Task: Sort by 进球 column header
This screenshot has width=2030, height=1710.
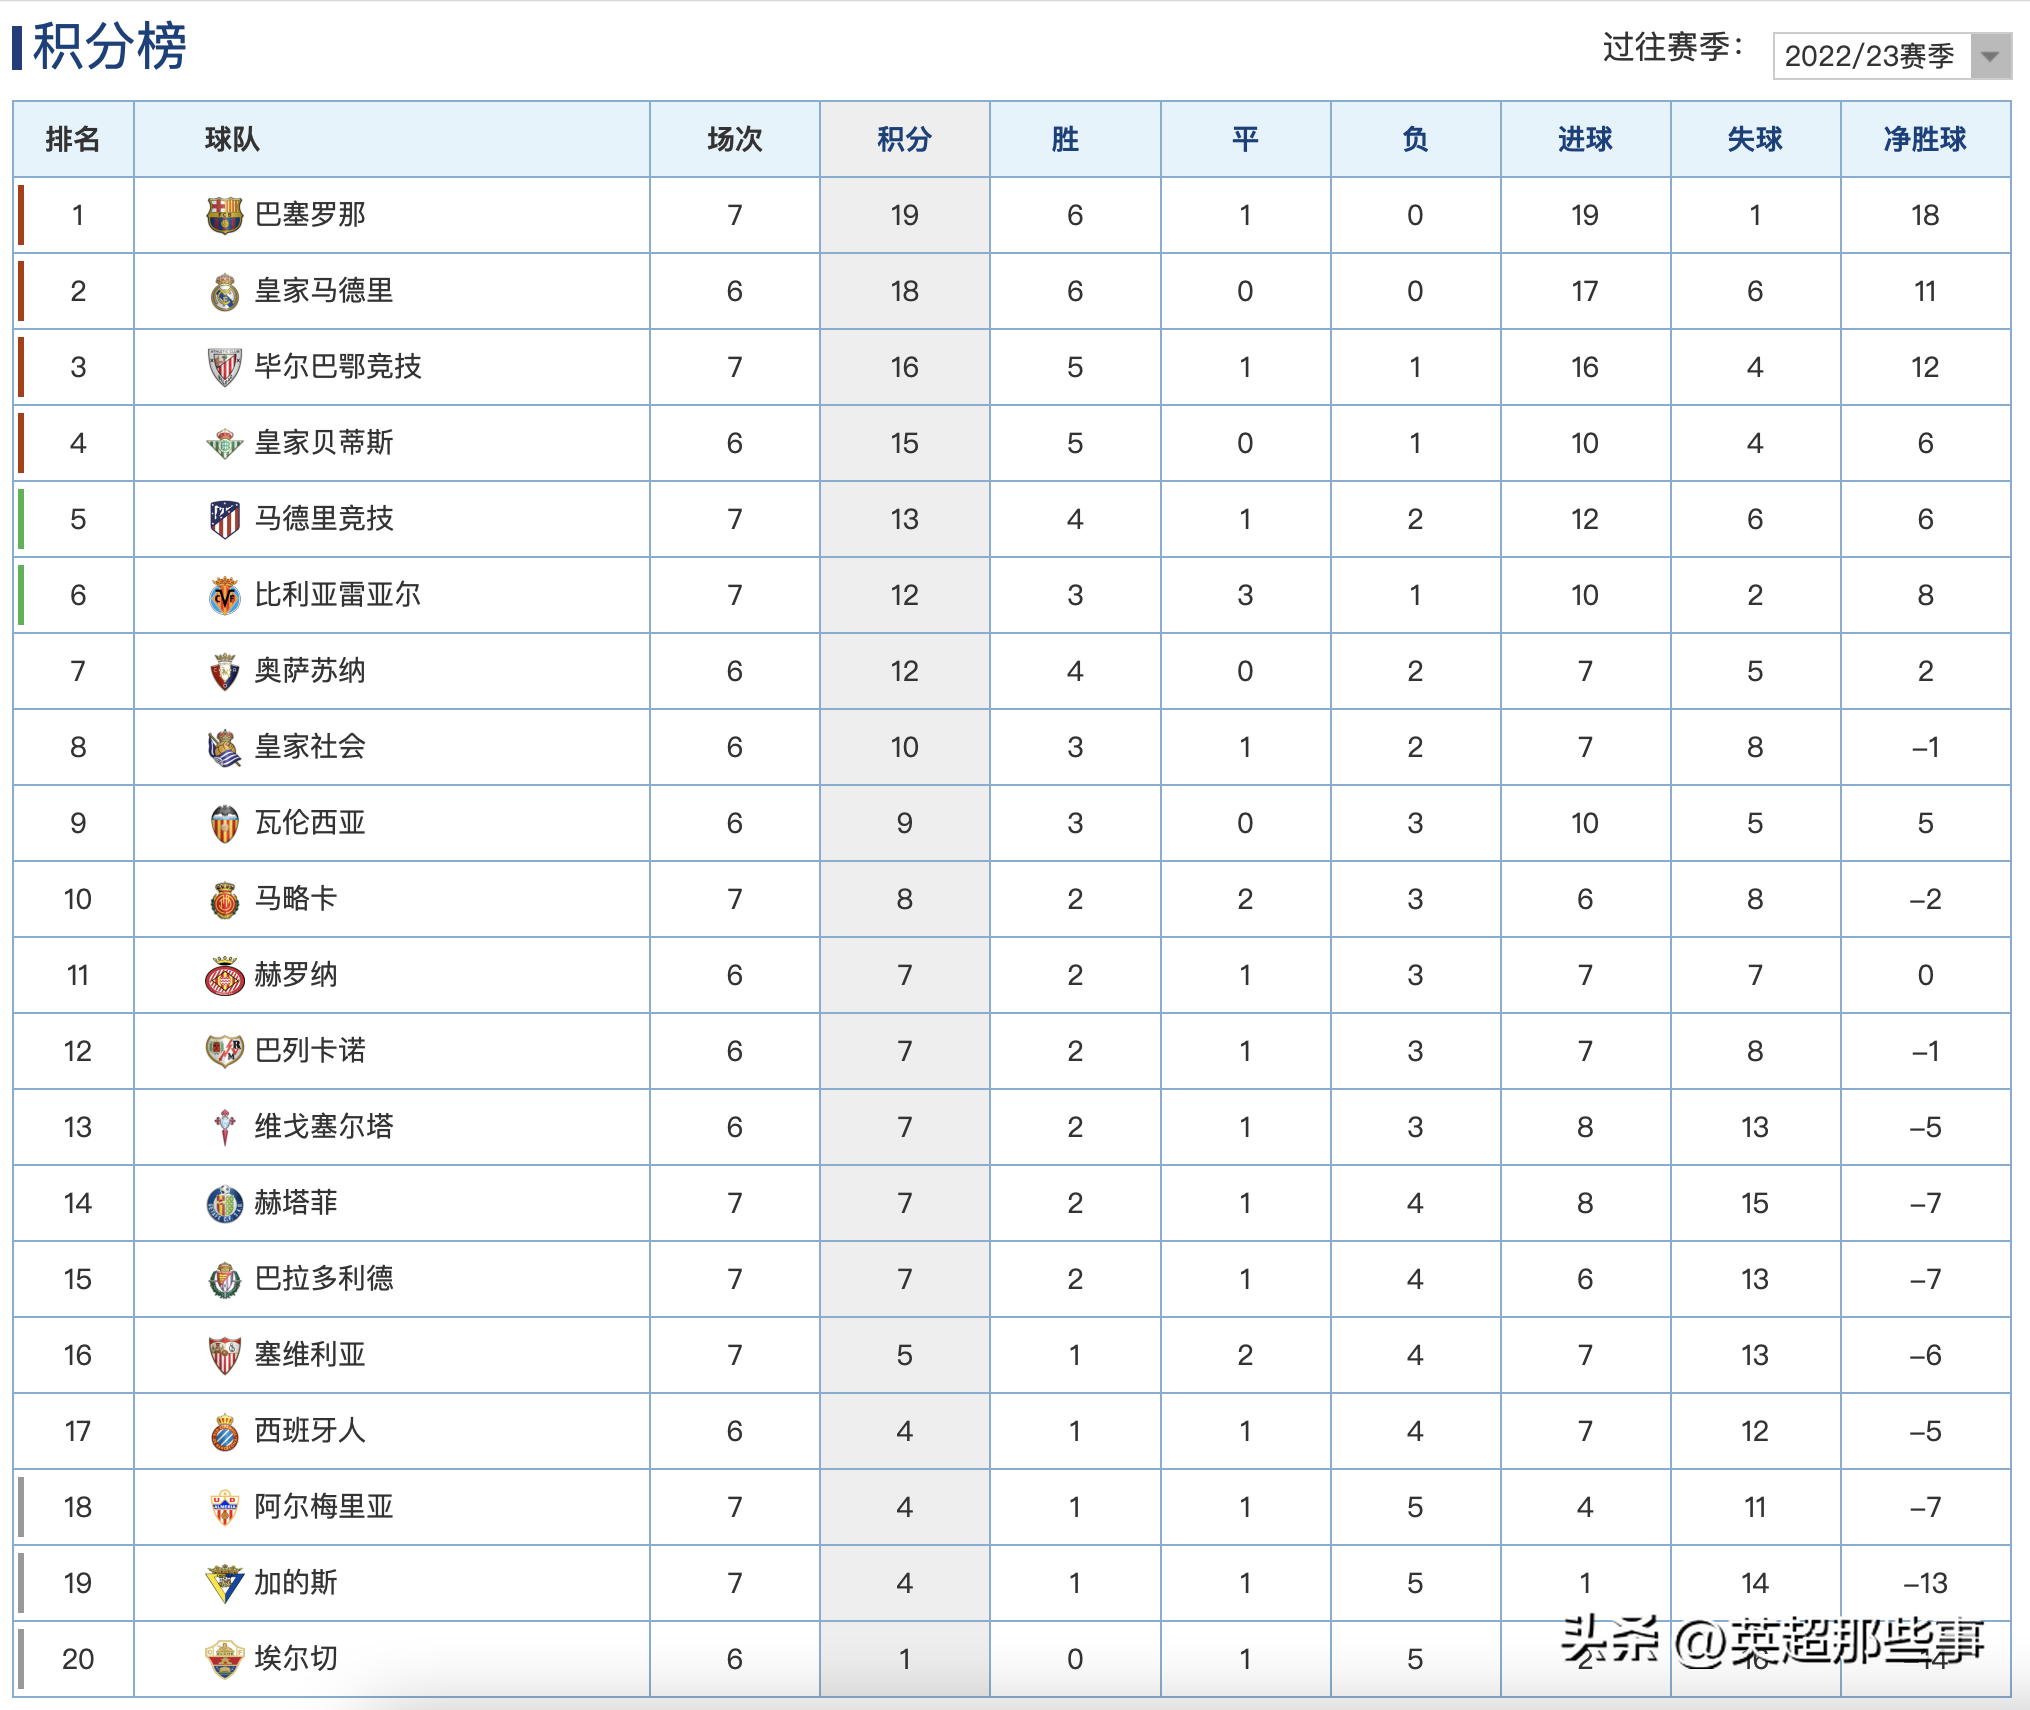Action: [1585, 139]
